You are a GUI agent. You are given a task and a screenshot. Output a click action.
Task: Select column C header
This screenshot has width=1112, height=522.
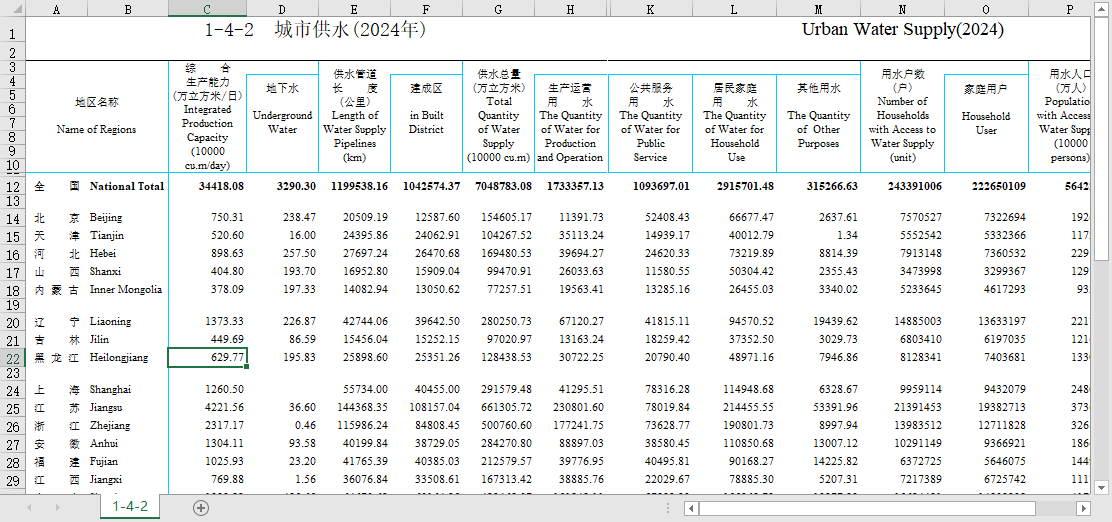click(x=207, y=9)
